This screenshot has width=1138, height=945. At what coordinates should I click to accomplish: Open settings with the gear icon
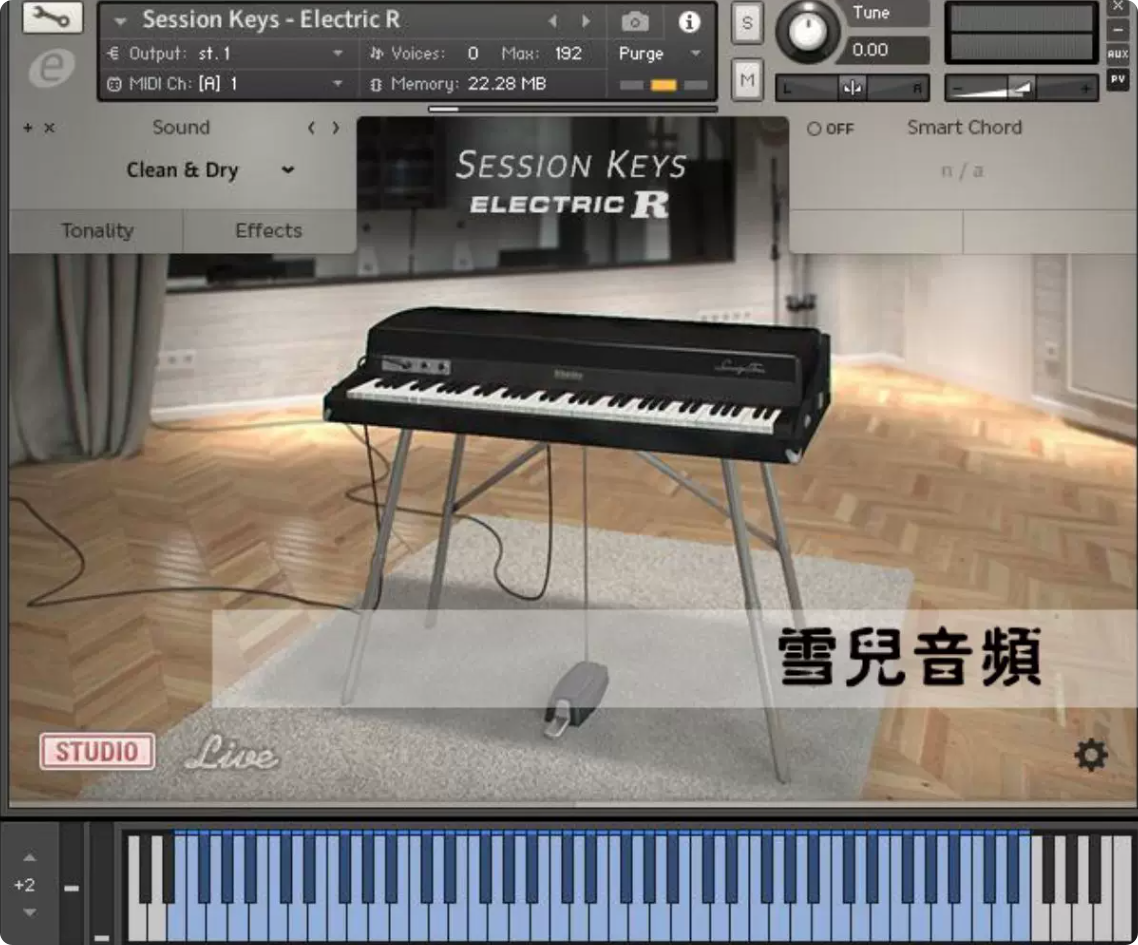pos(1091,756)
